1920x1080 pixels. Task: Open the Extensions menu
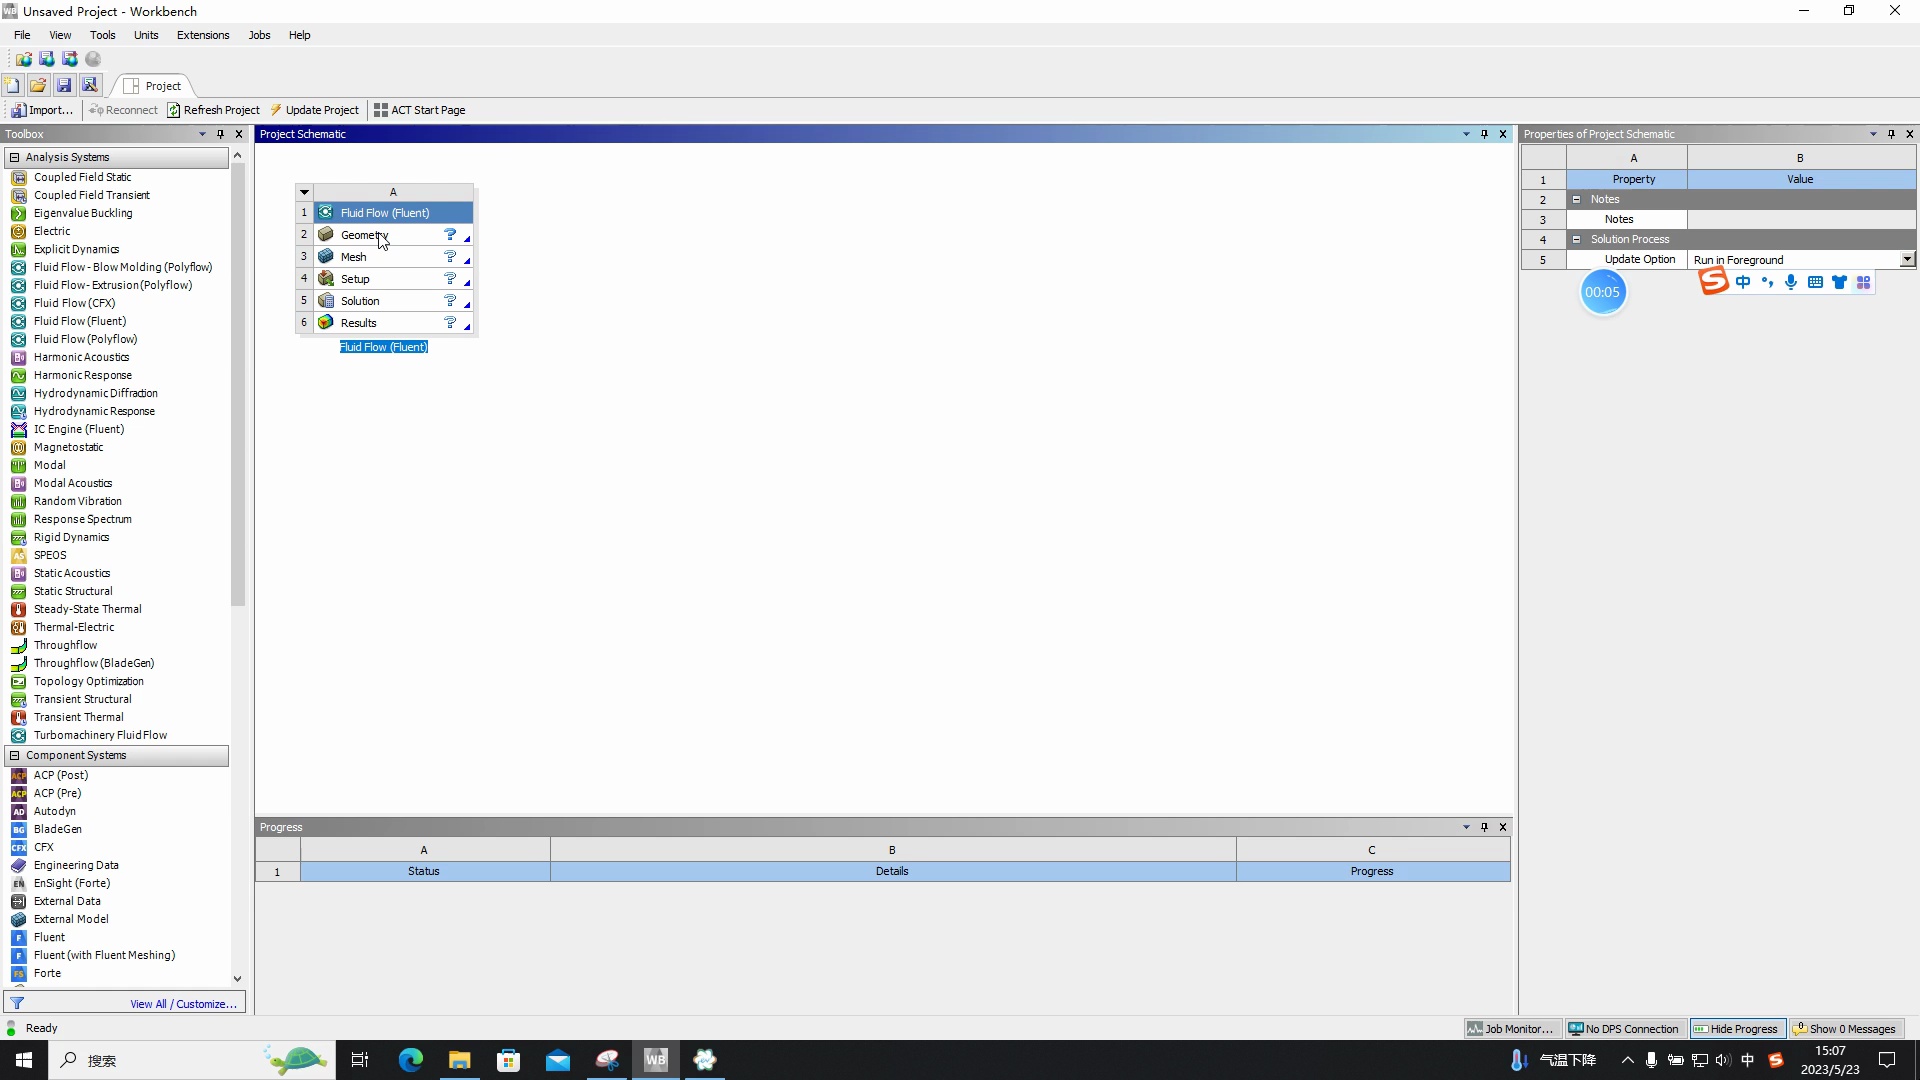click(x=202, y=35)
